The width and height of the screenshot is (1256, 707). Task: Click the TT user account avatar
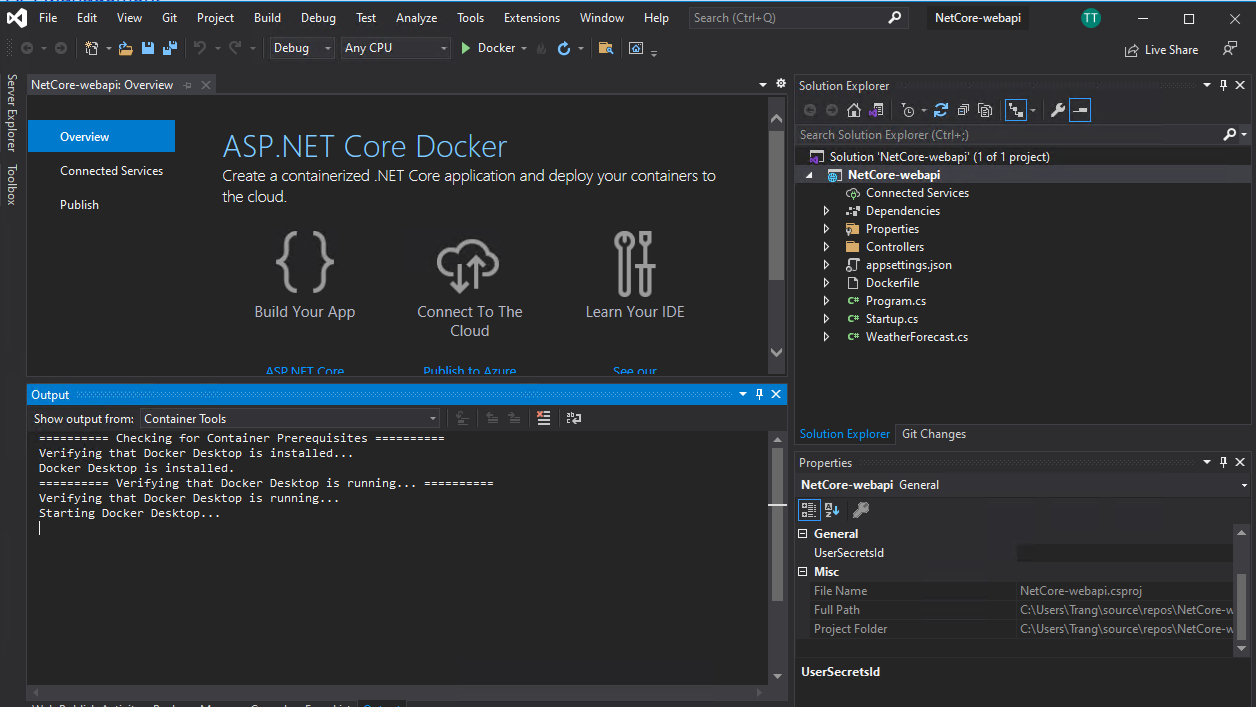(1091, 18)
